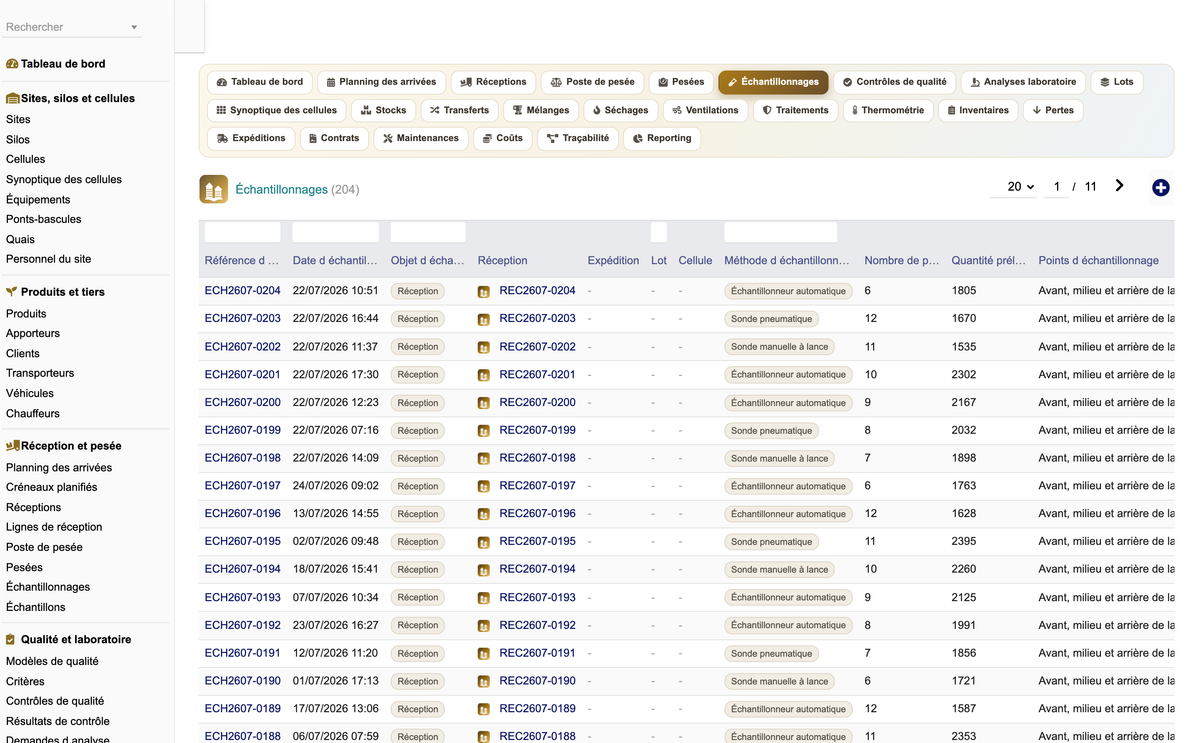
Task: Switch to the Pesées tab
Action: coord(681,82)
